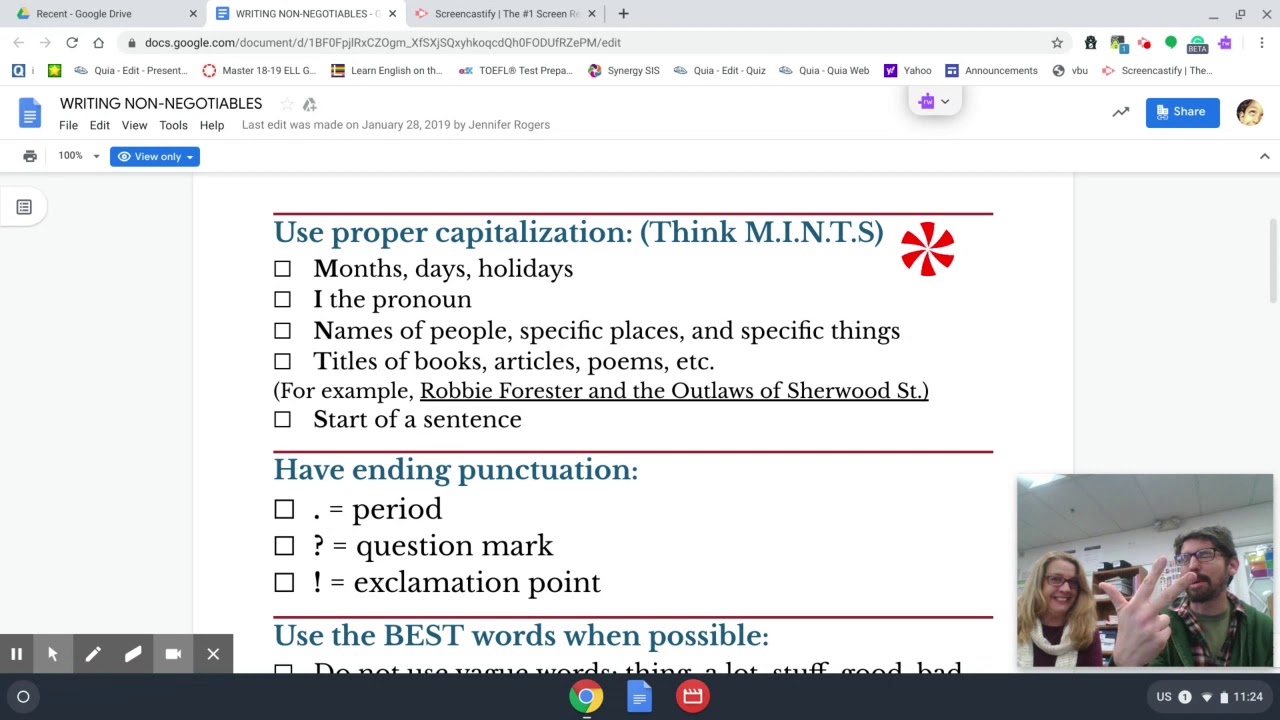Open the Chrome OS launcher circle
The height and width of the screenshot is (720, 1280).
coord(23,697)
